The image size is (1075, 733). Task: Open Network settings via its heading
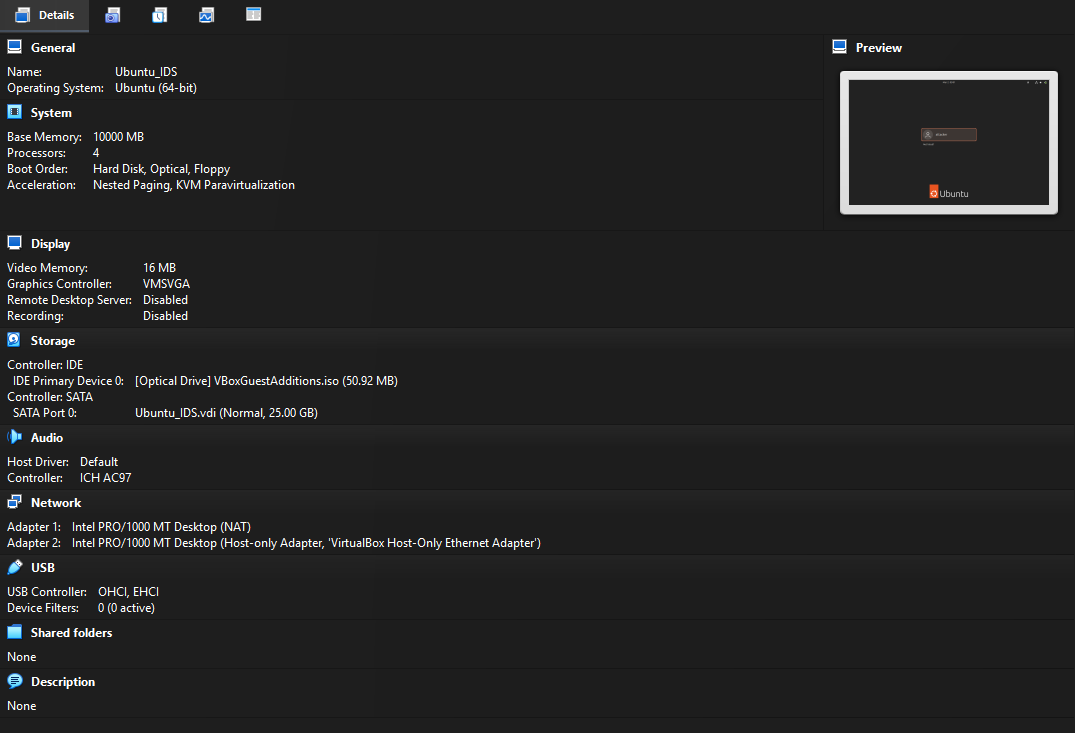tap(56, 503)
